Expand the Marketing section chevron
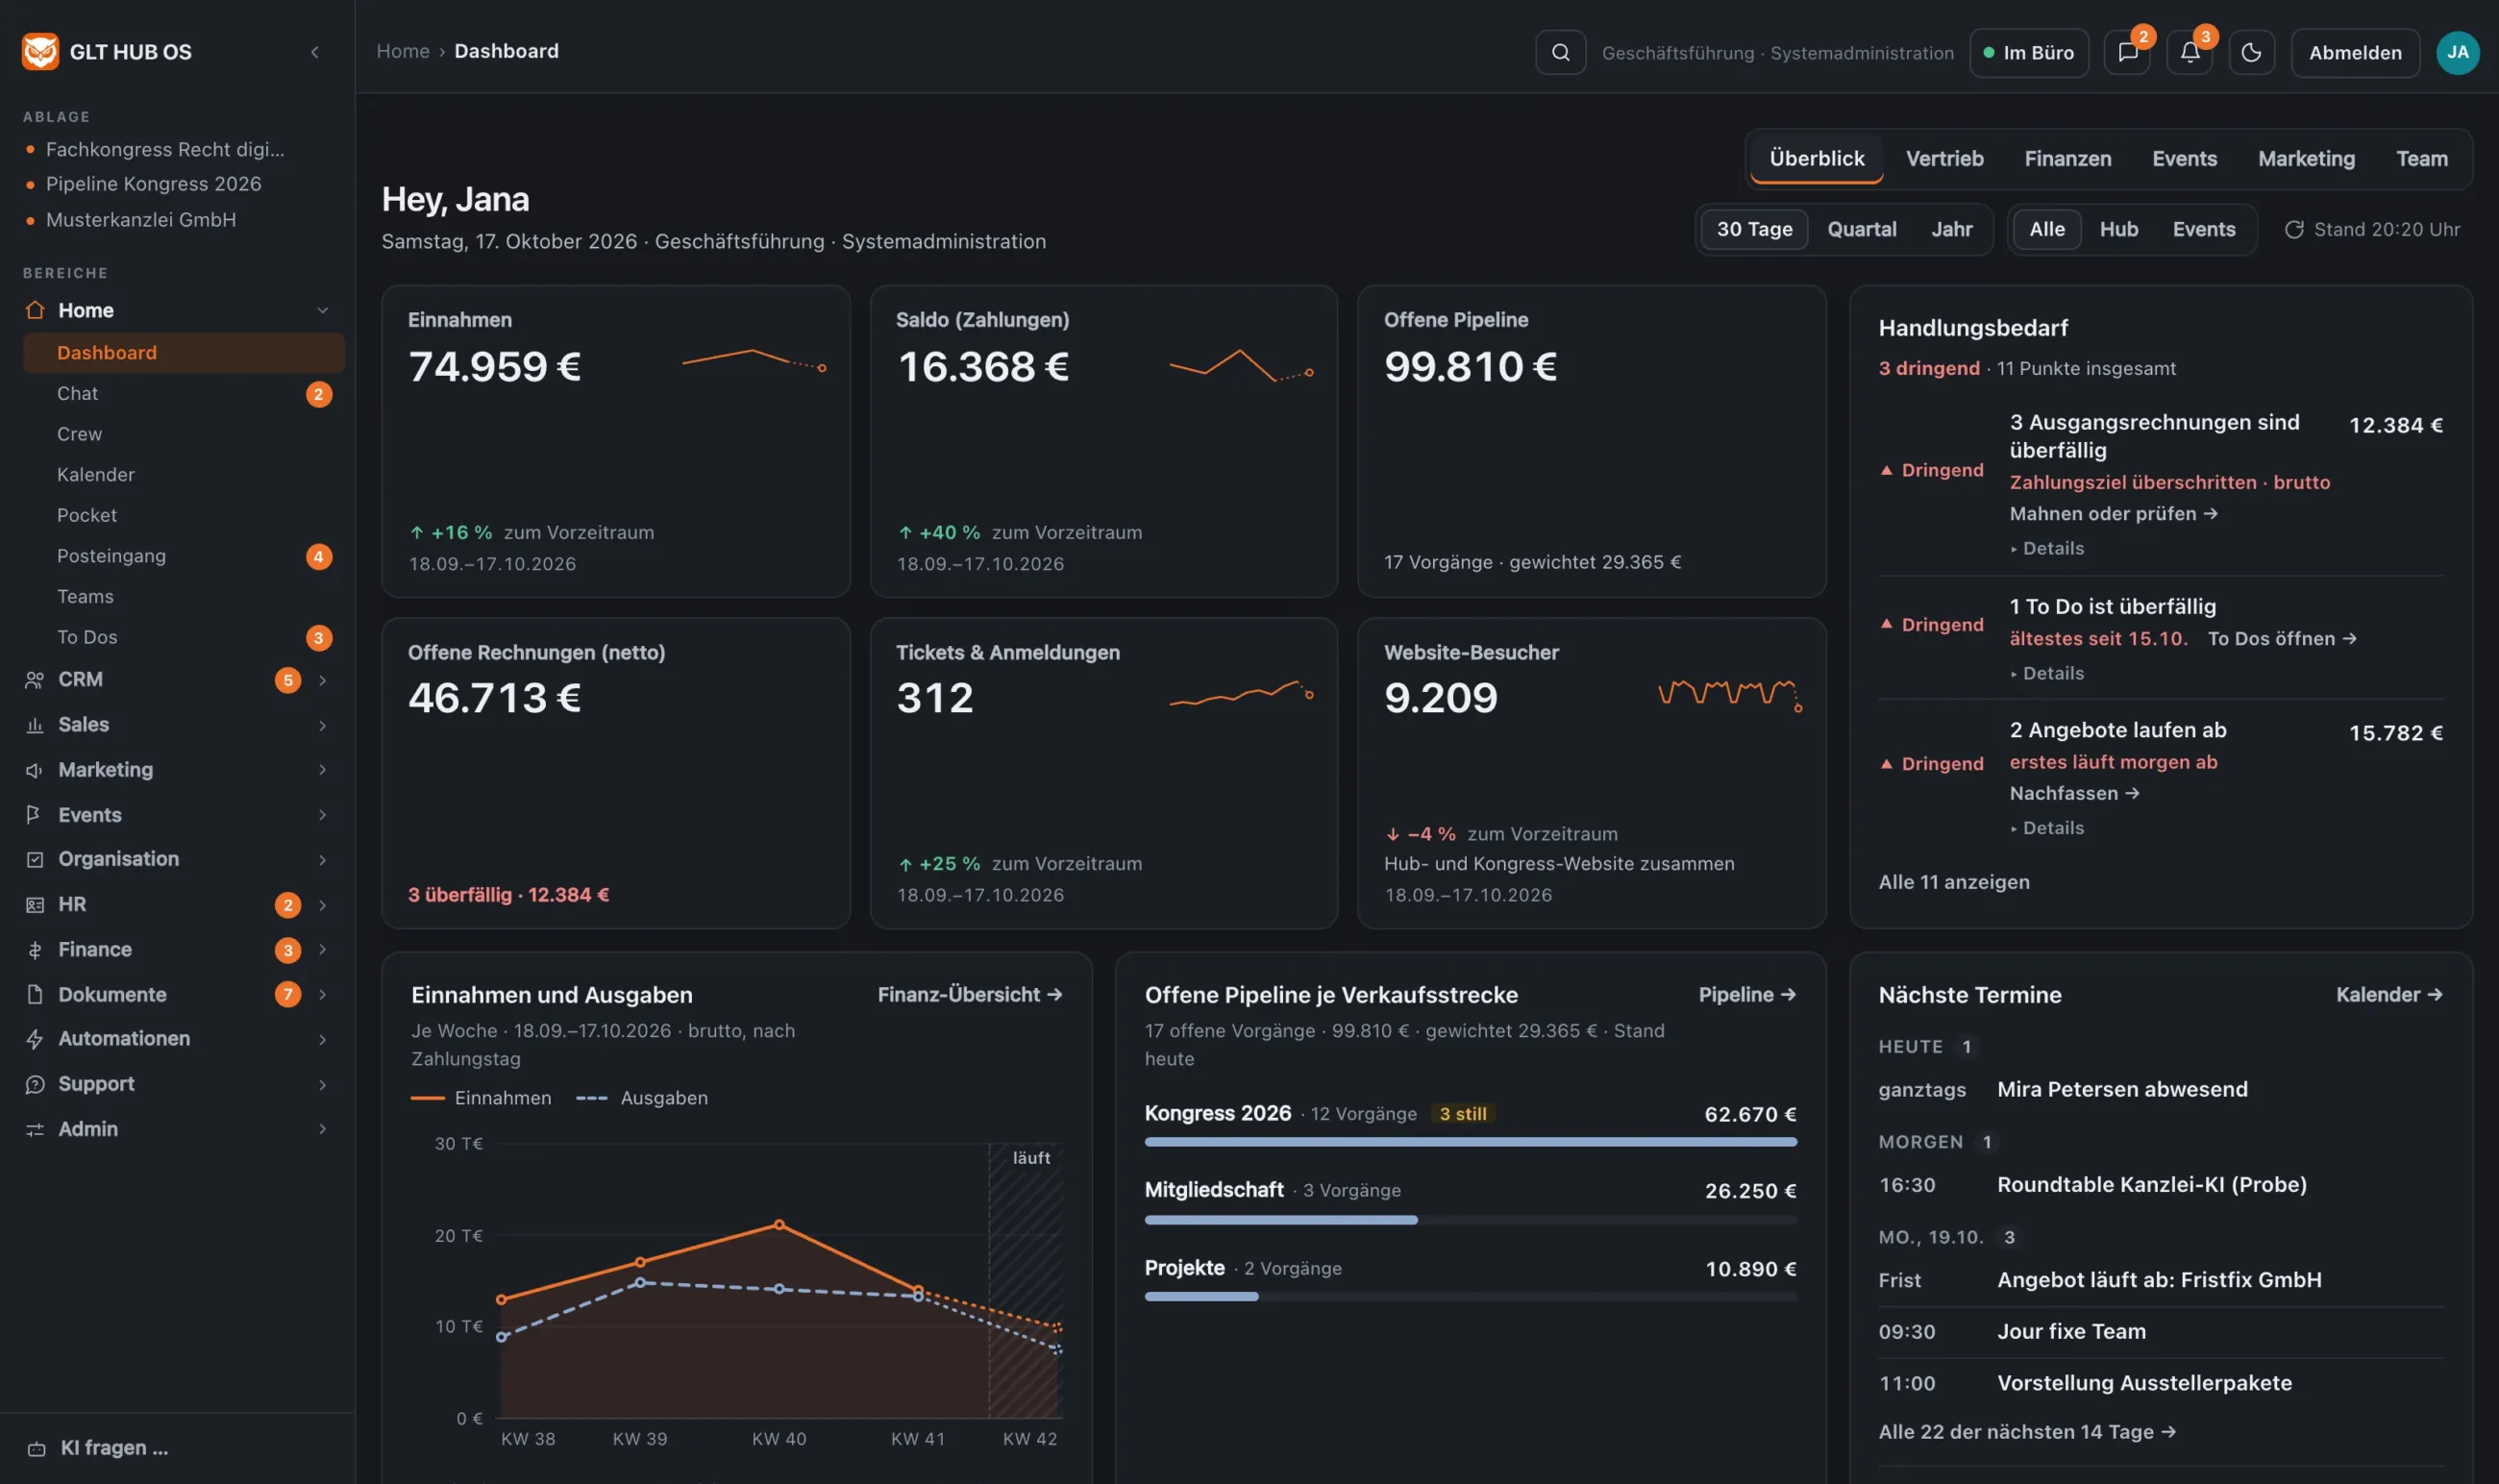Image resolution: width=2499 pixels, height=1484 pixels. [x=322, y=770]
